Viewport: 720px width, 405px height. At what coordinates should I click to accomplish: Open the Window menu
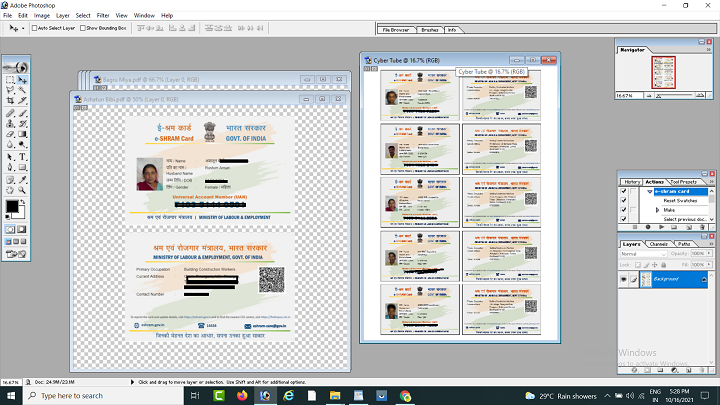pos(144,16)
